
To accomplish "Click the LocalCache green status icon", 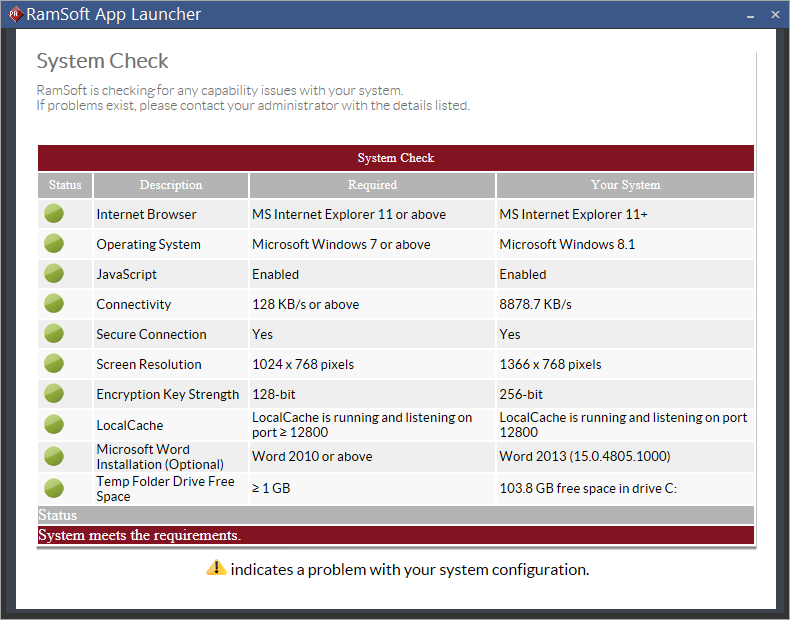I will click(54, 424).
